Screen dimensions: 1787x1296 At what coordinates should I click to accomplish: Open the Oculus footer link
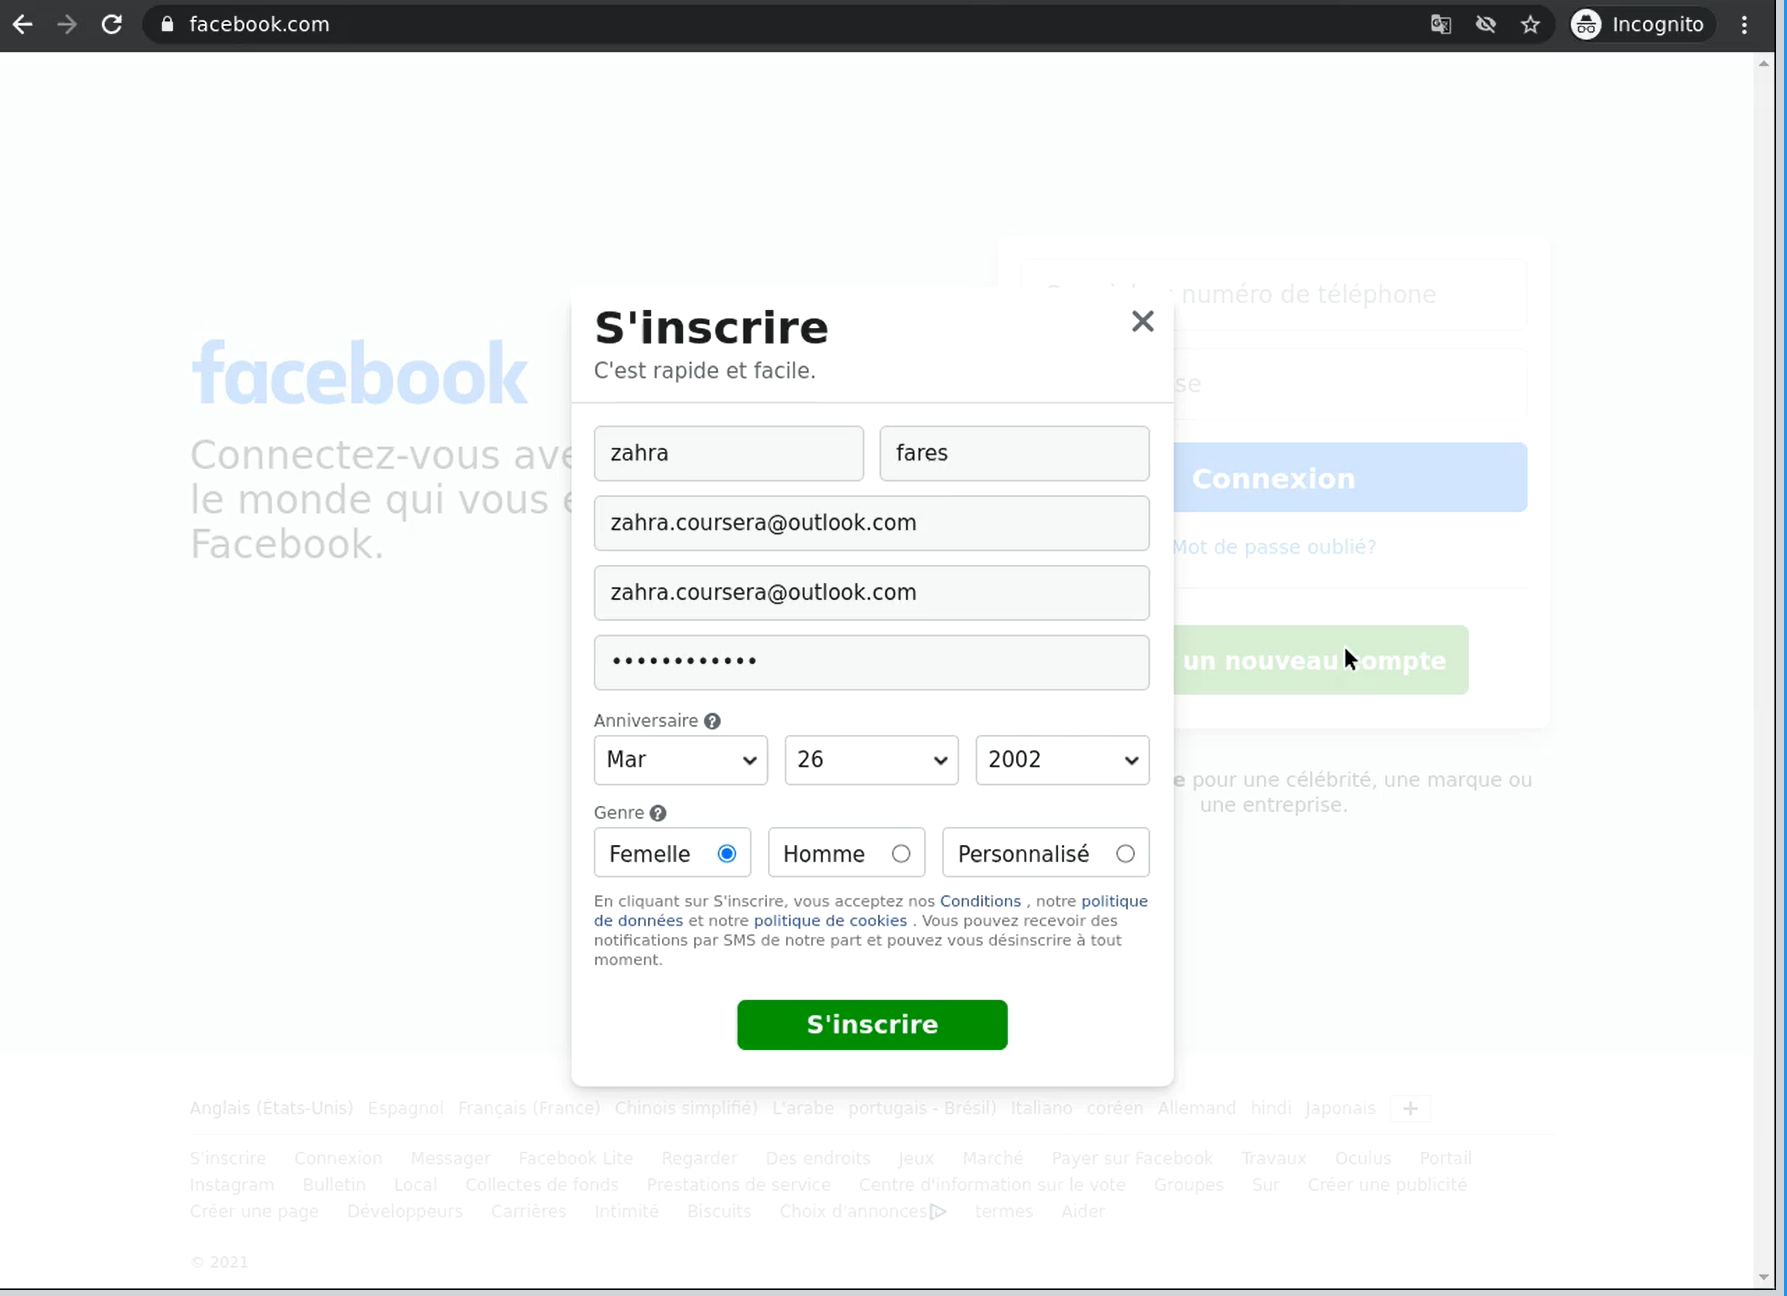[x=1363, y=1158]
